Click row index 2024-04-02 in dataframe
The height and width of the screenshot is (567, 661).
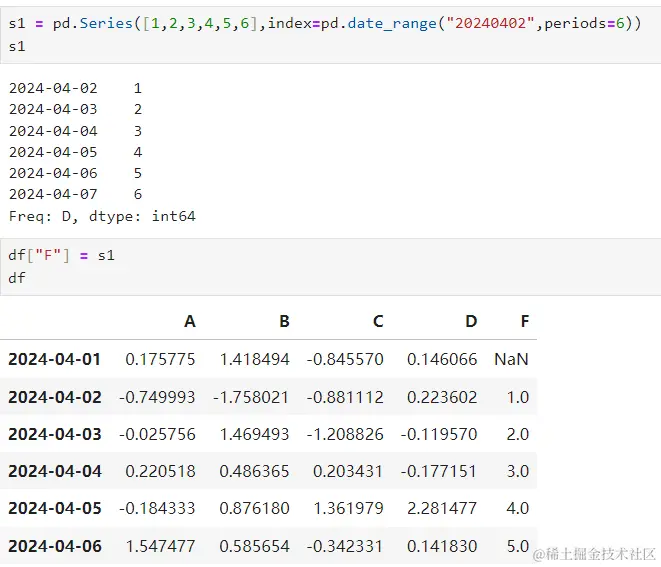pyautogui.click(x=55, y=397)
